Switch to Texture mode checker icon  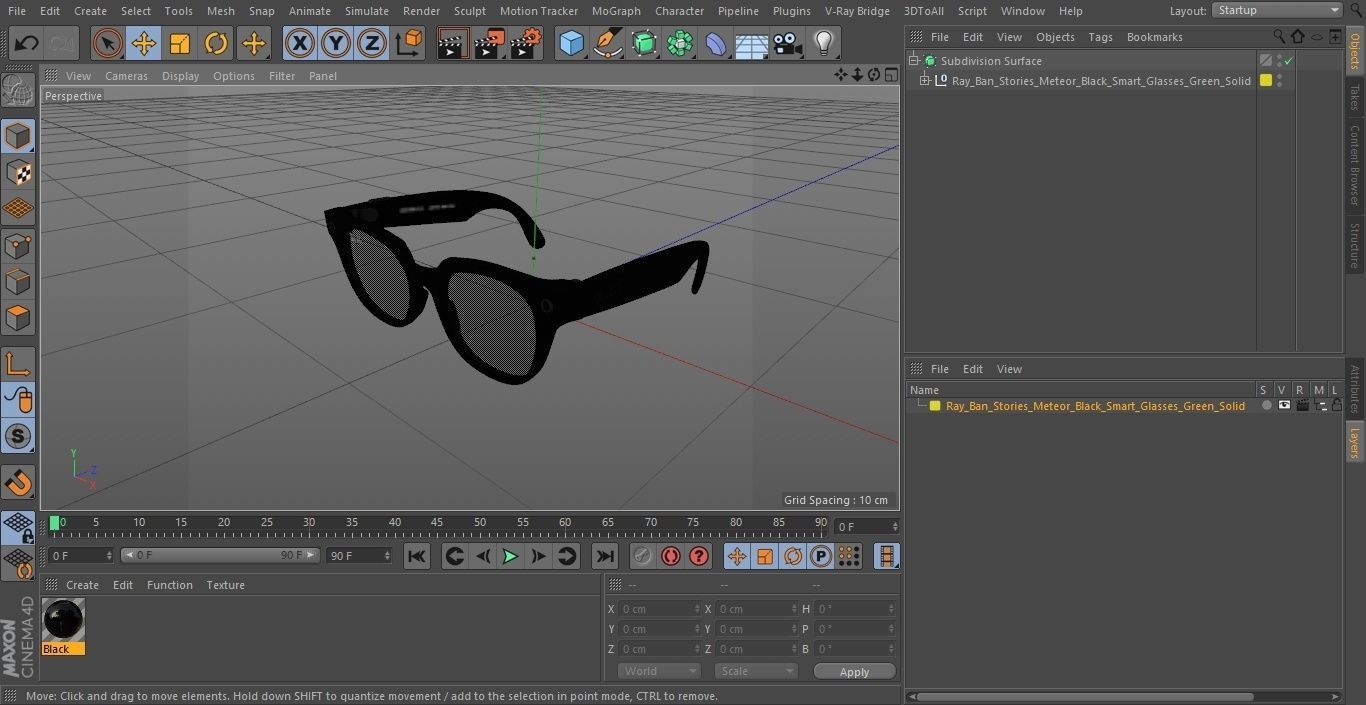[18, 172]
